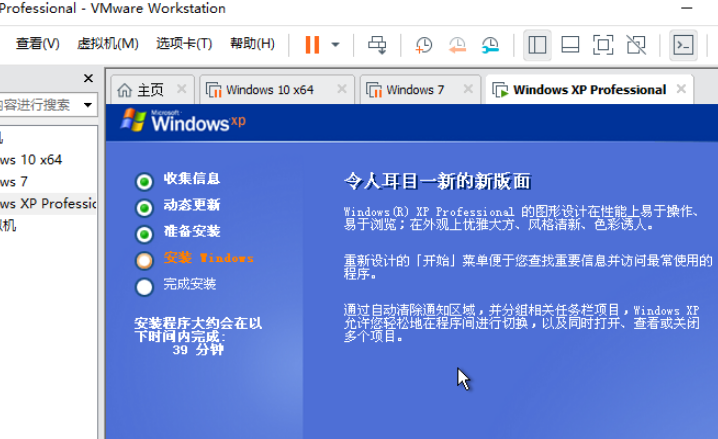718x439 pixels.
Task: Open the console view icon
Action: (x=684, y=45)
